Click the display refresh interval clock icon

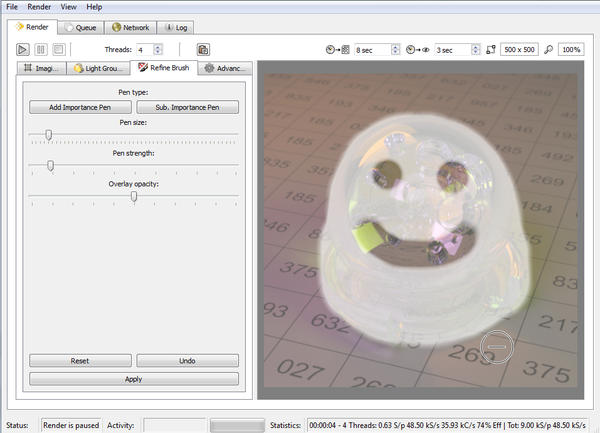click(417, 50)
